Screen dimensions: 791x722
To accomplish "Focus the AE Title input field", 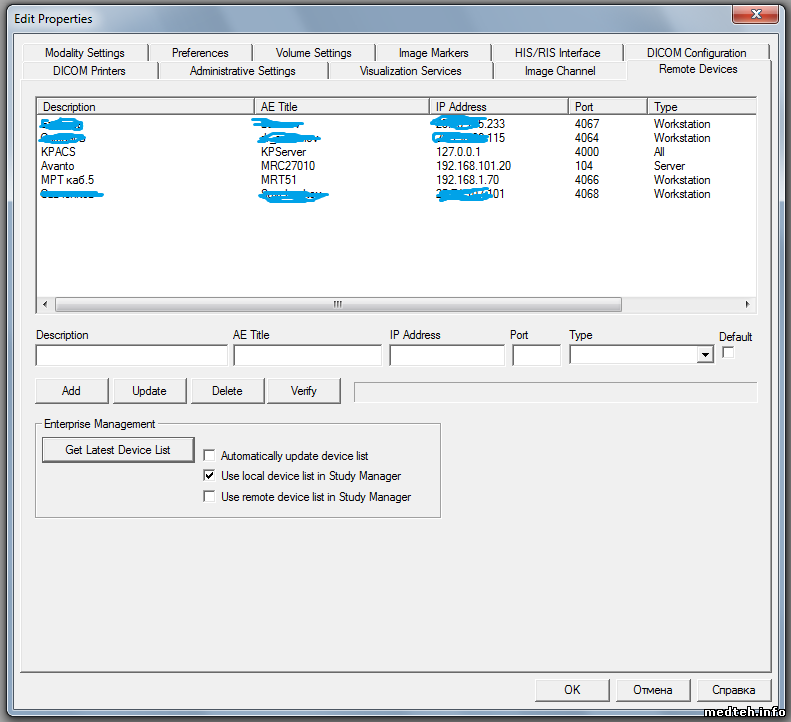I will click(x=307, y=355).
